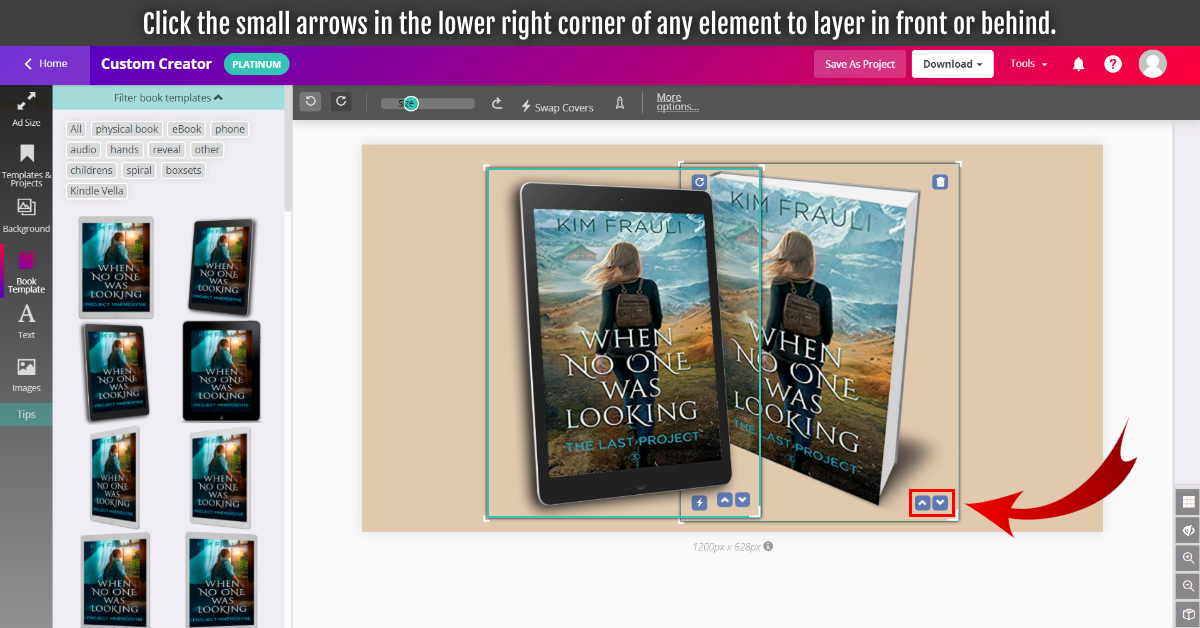The height and width of the screenshot is (628, 1200).
Task: Select the 'All' template filter
Action: [76, 129]
